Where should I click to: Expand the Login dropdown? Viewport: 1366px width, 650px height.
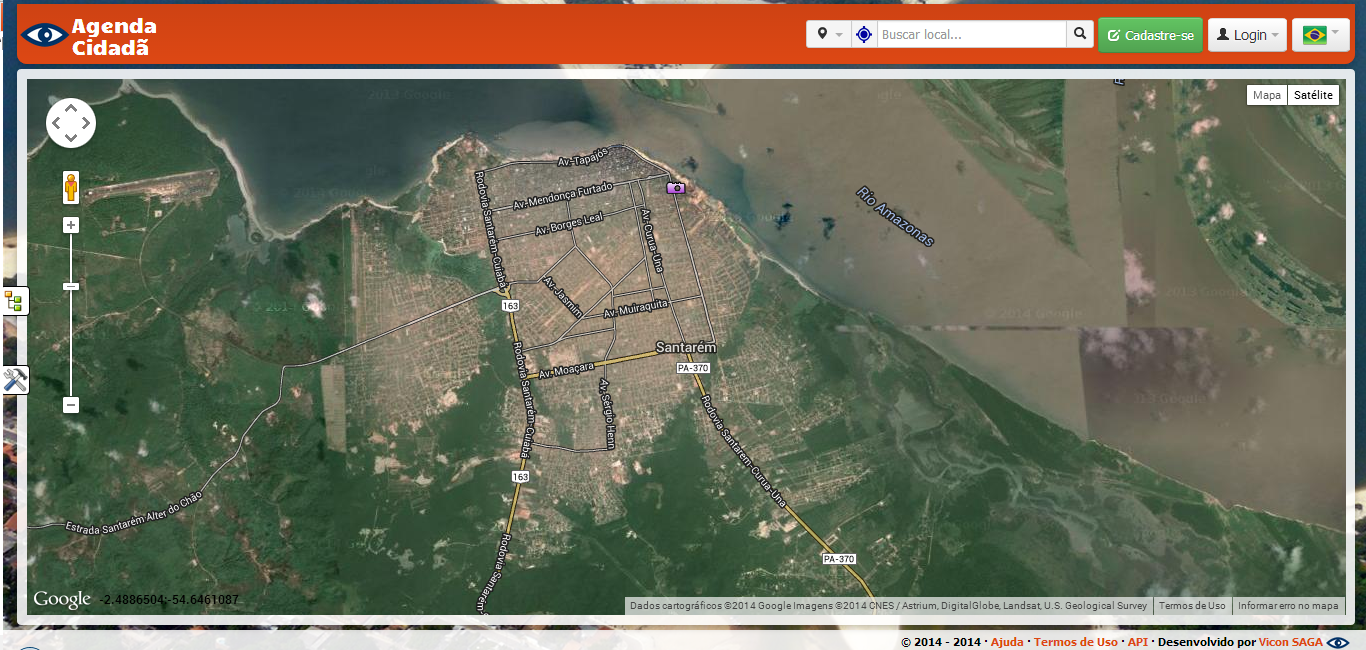pyautogui.click(x=1247, y=35)
